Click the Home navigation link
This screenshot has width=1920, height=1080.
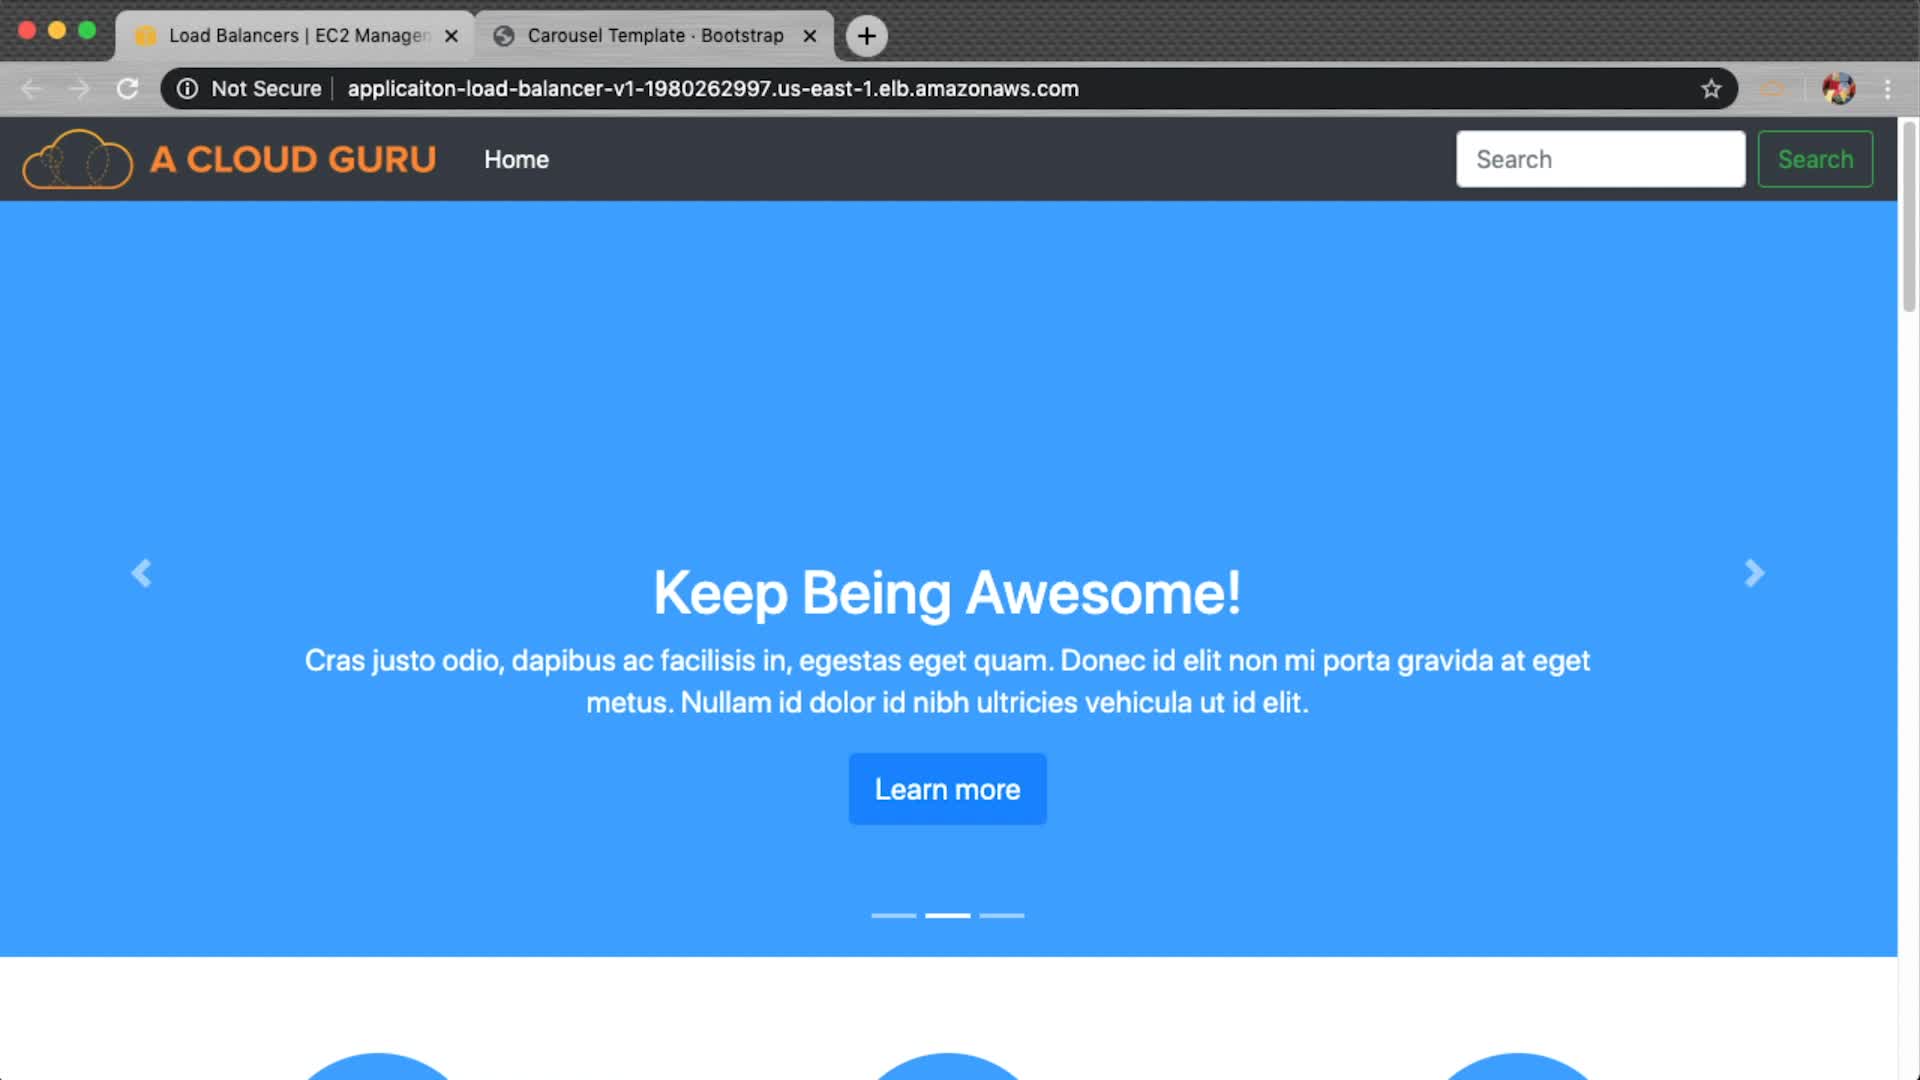pos(516,160)
